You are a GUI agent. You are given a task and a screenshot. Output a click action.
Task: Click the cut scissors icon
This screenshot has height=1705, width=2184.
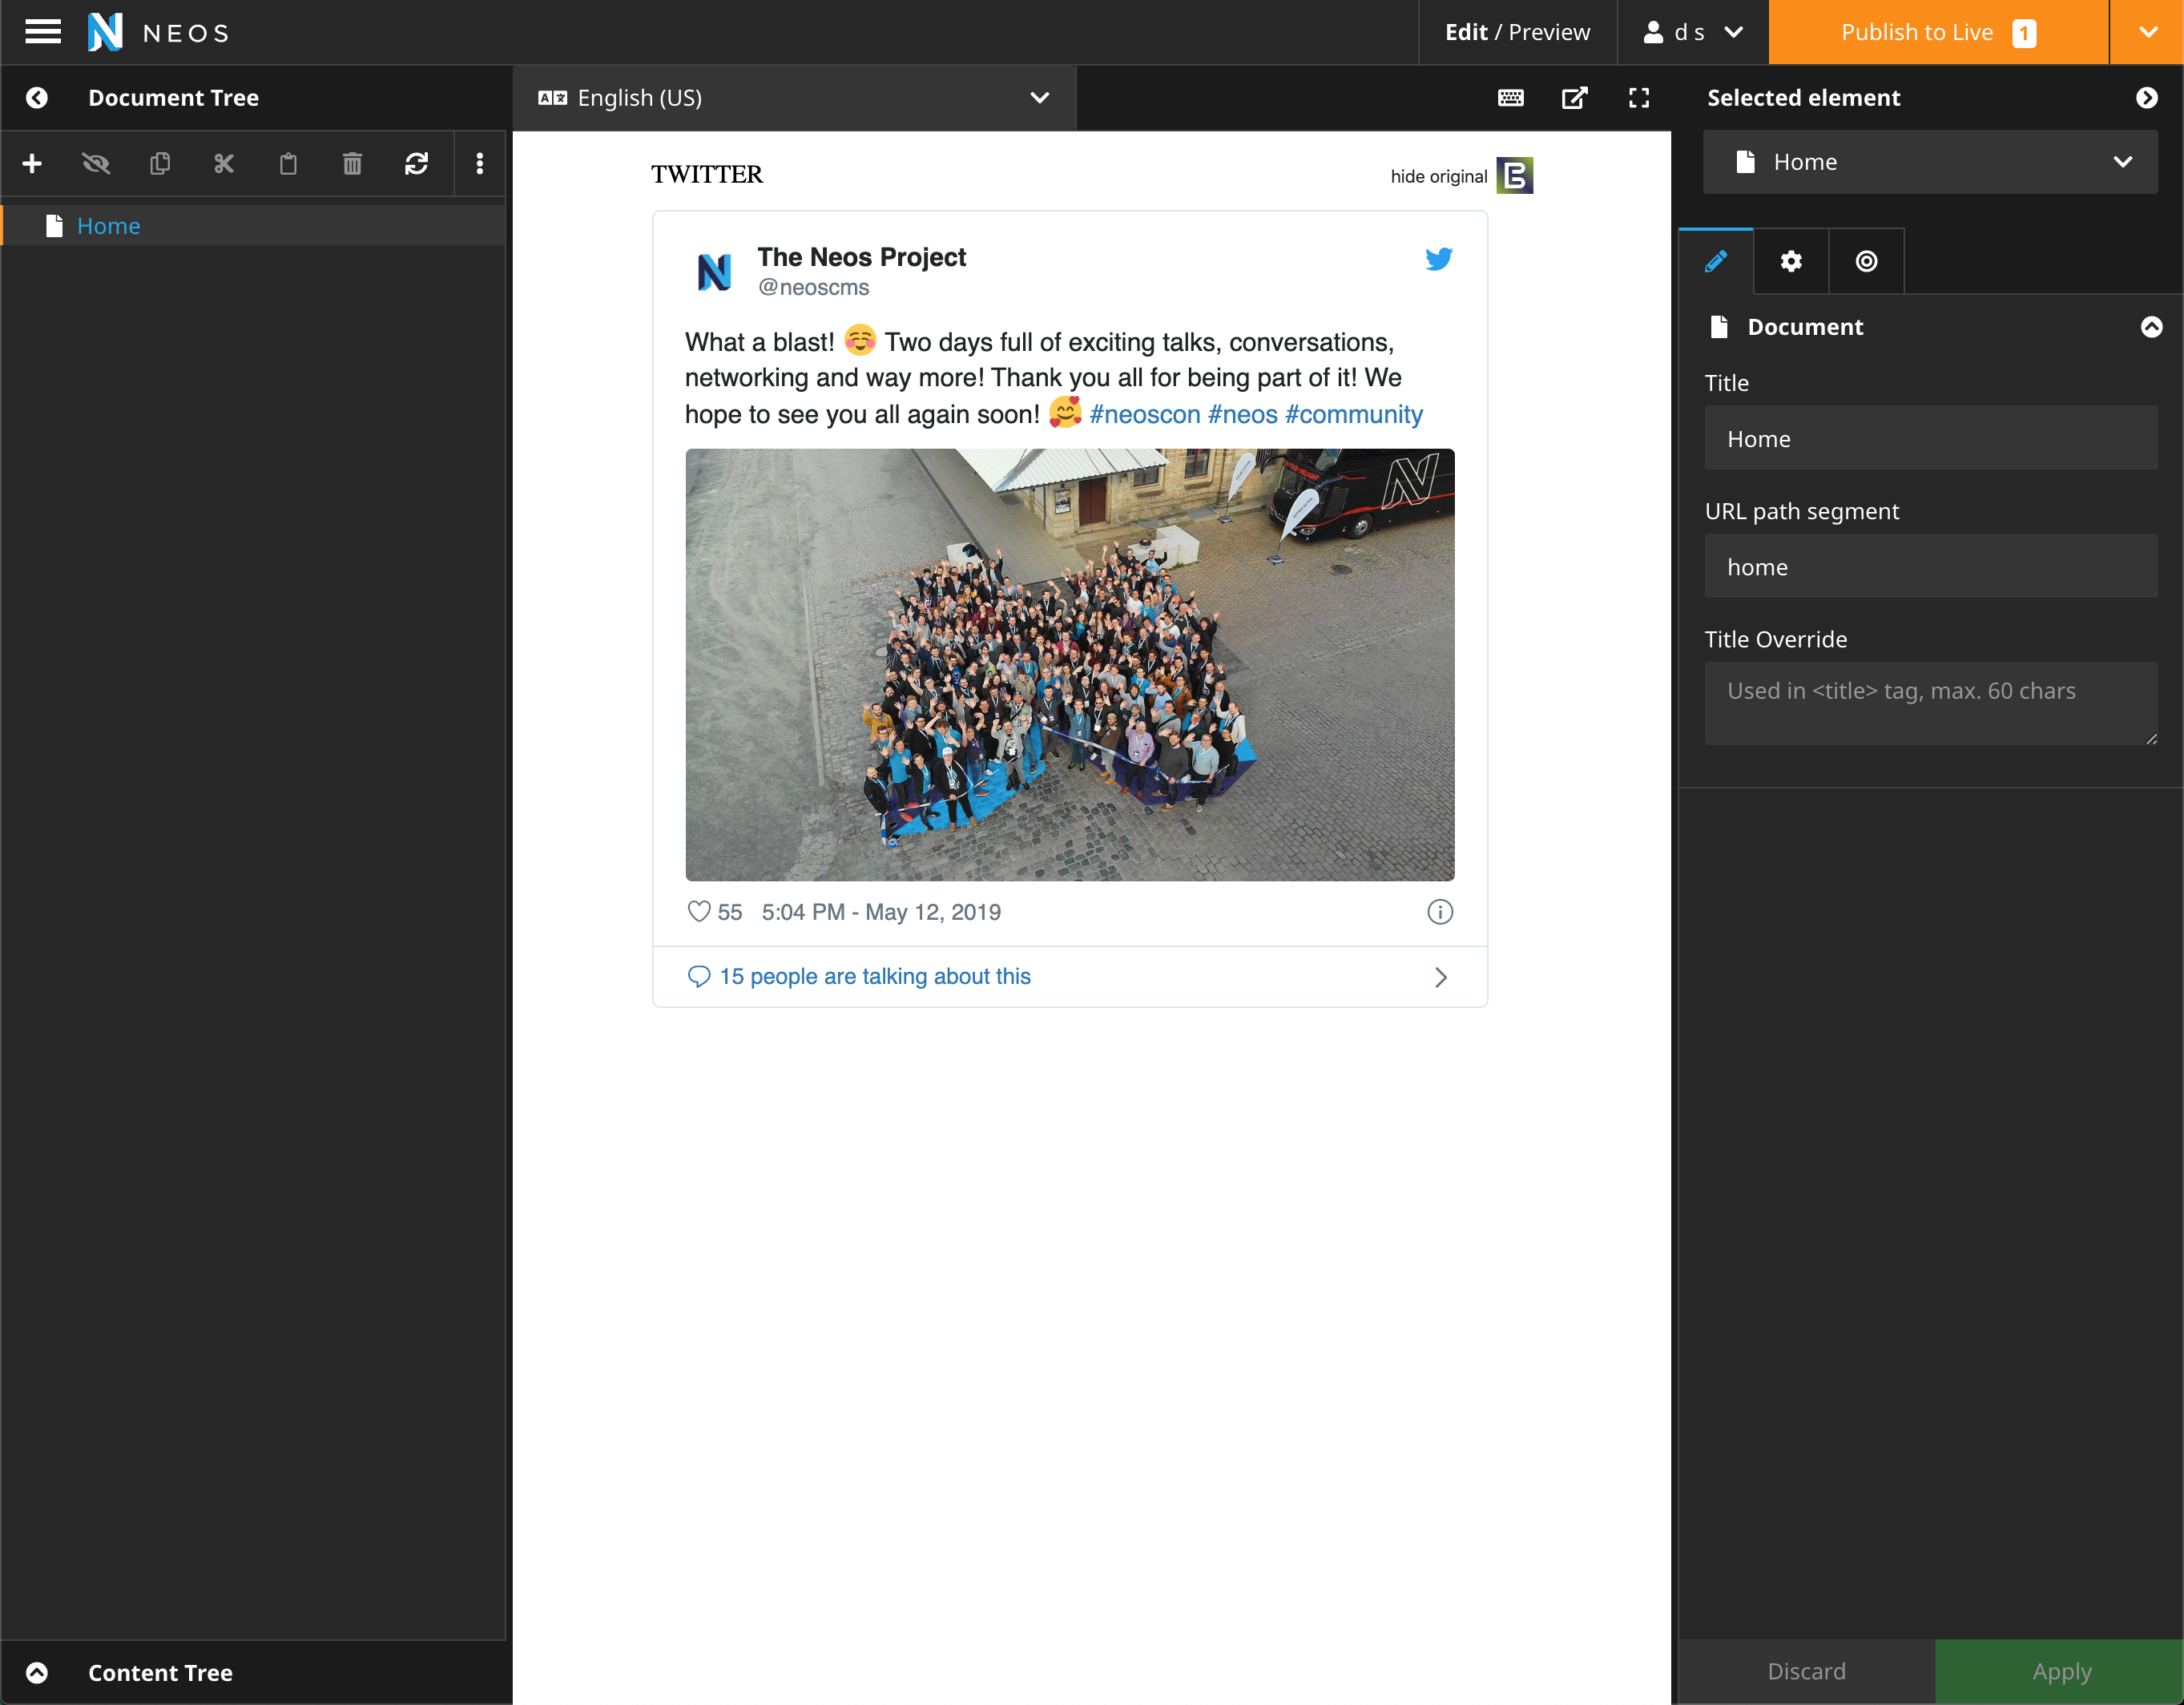pos(224,163)
